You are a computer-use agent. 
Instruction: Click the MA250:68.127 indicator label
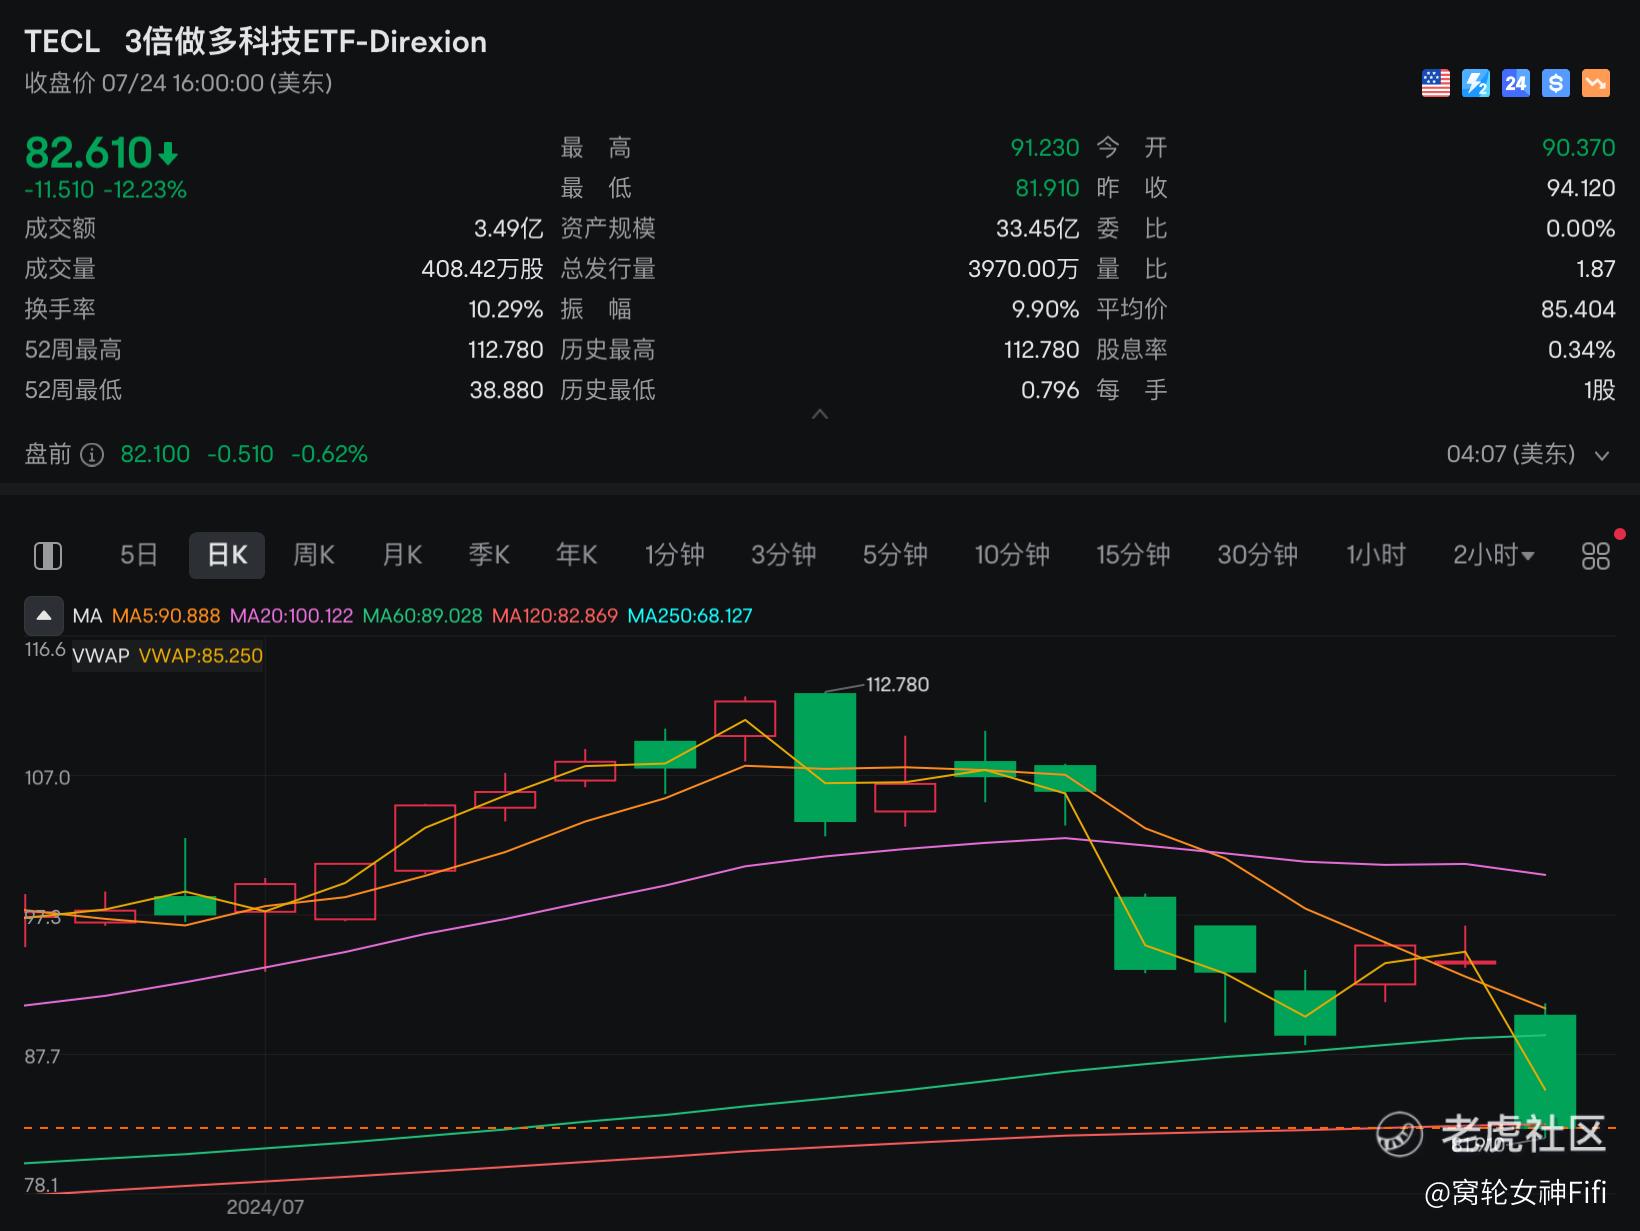[x=690, y=616]
